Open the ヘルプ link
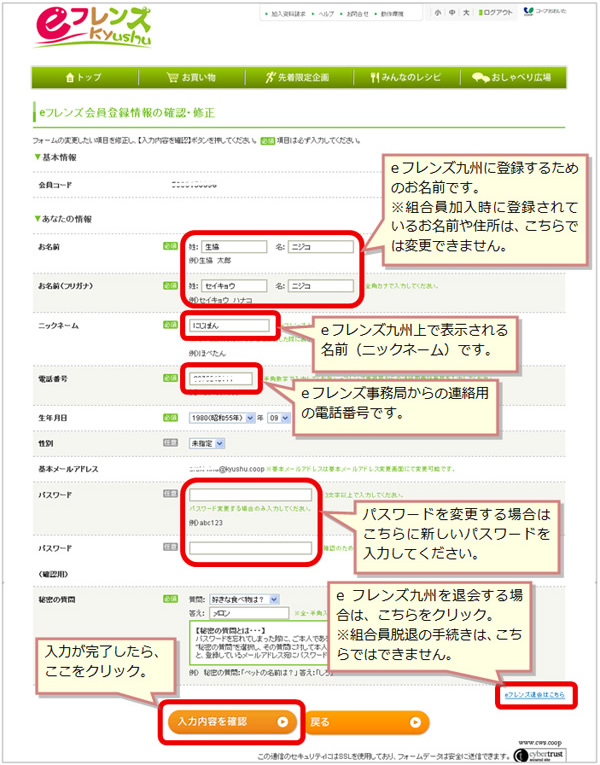This screenshot has height=765, width=600. [x=326, y=14]
